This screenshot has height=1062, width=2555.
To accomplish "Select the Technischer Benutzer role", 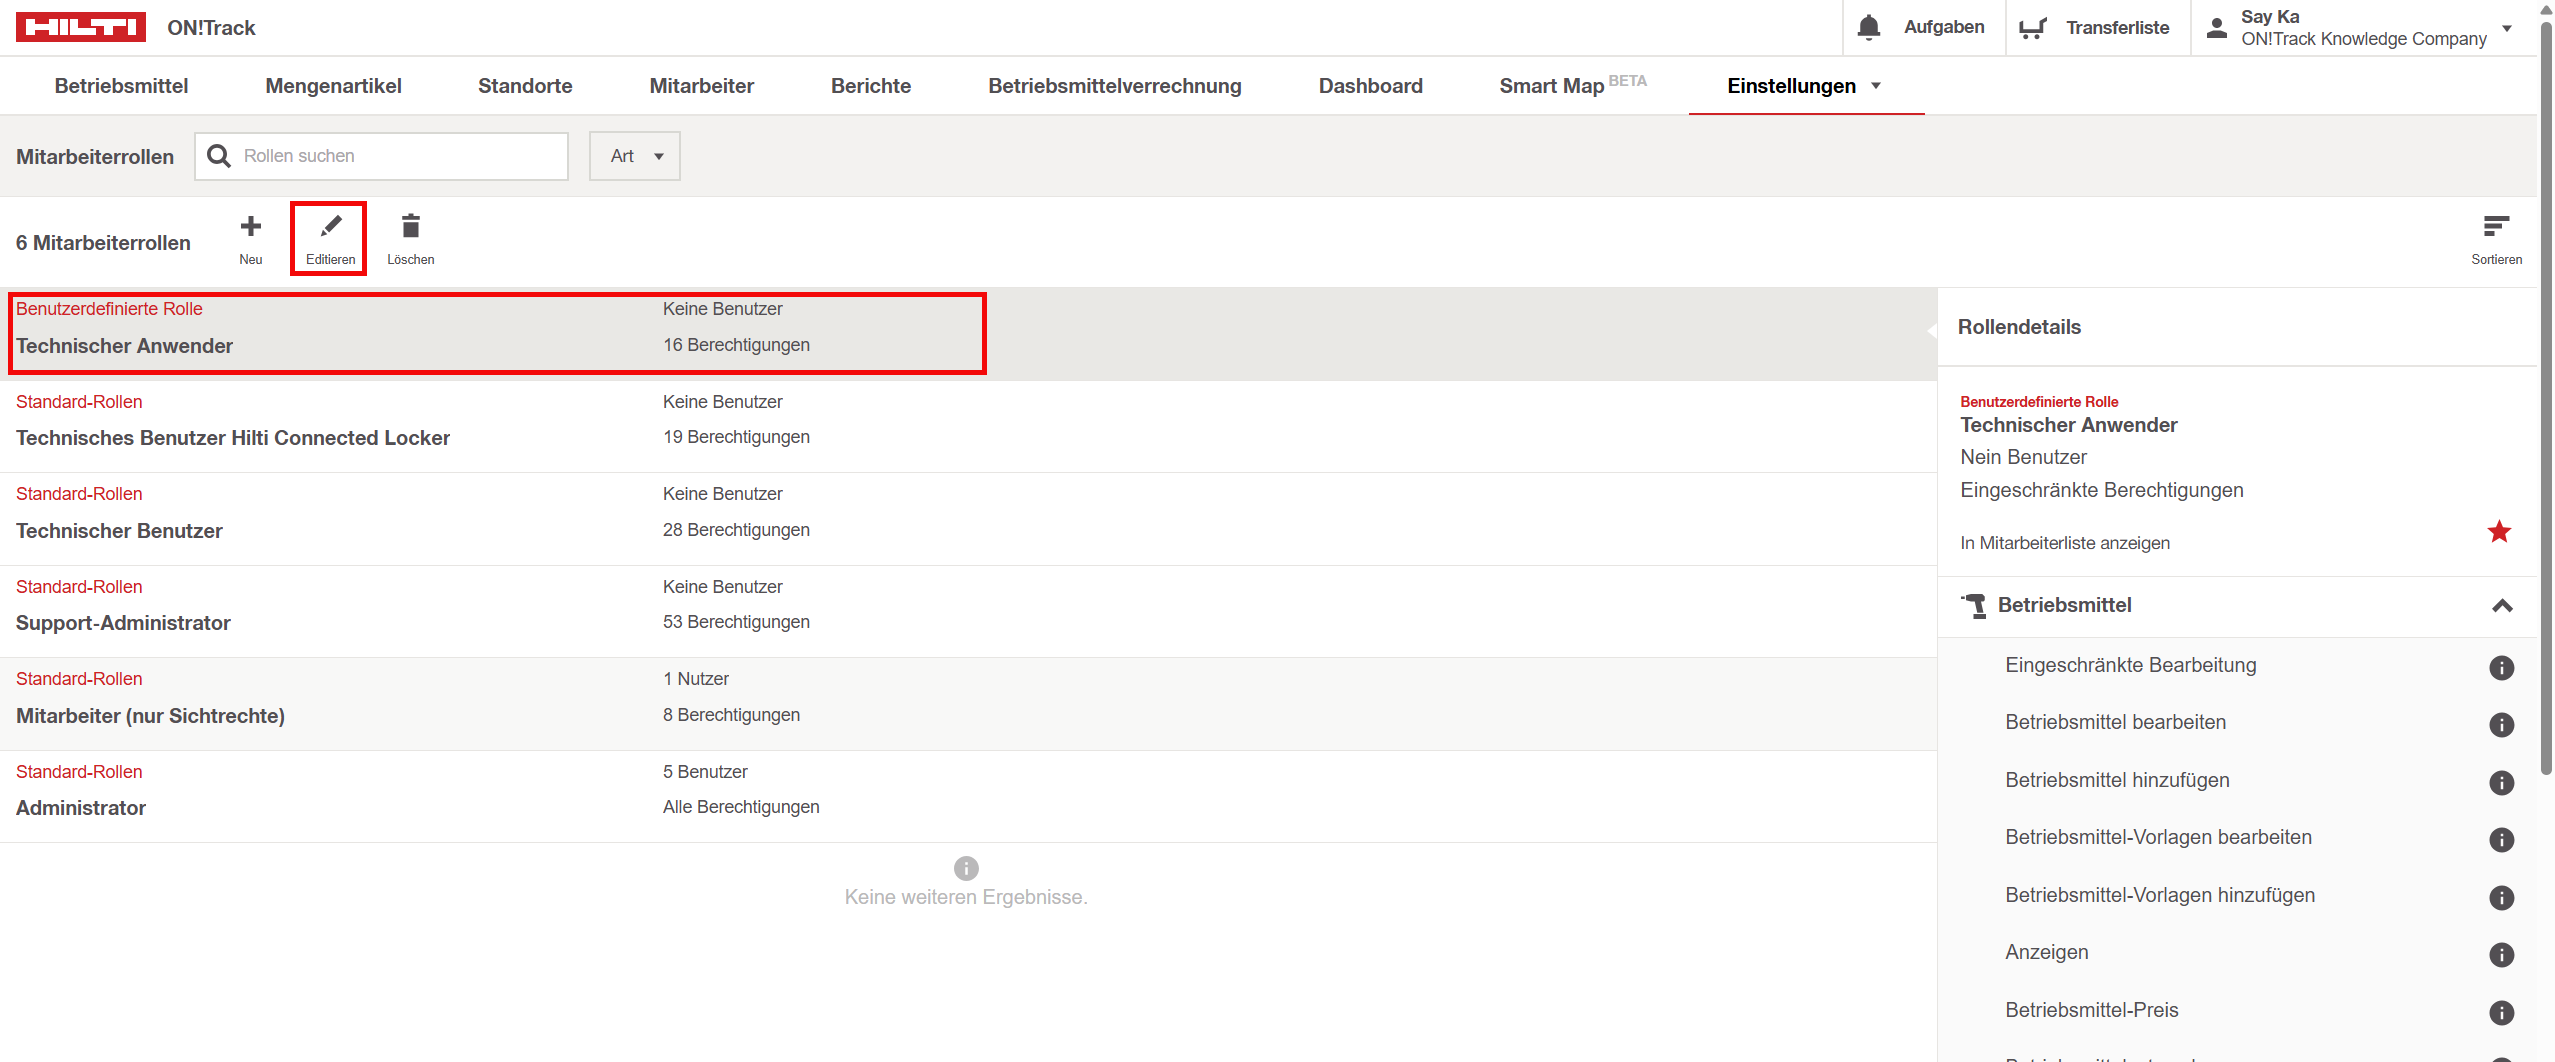I will [968, 519].
